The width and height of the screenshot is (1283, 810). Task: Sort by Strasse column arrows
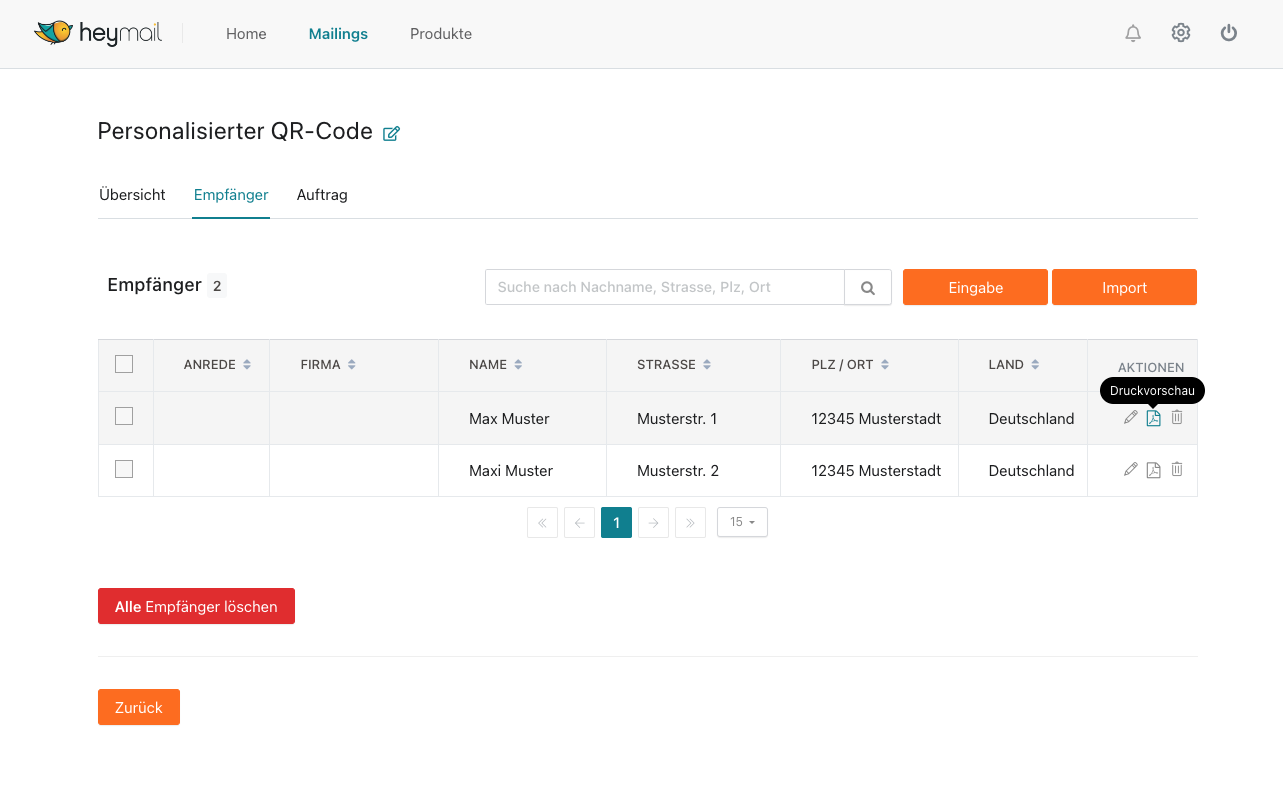707,365
